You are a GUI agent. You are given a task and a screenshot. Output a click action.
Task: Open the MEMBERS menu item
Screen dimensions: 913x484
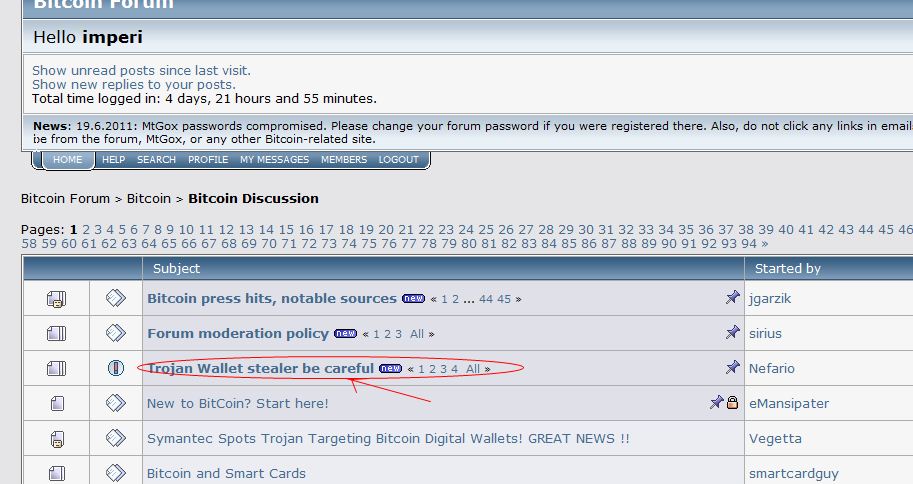pyautogui.click(x=344, y=160)
